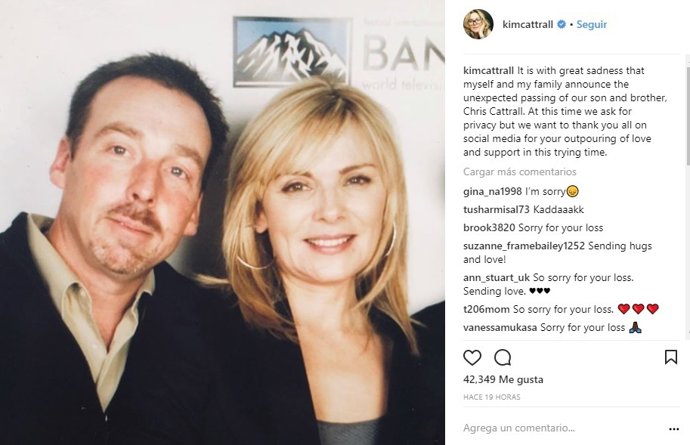Image resolution: width=690 pixels, height=445 pixels.
Task: Click the HACE 19 HORAS timestamp
Action: (x=490, y=398)
